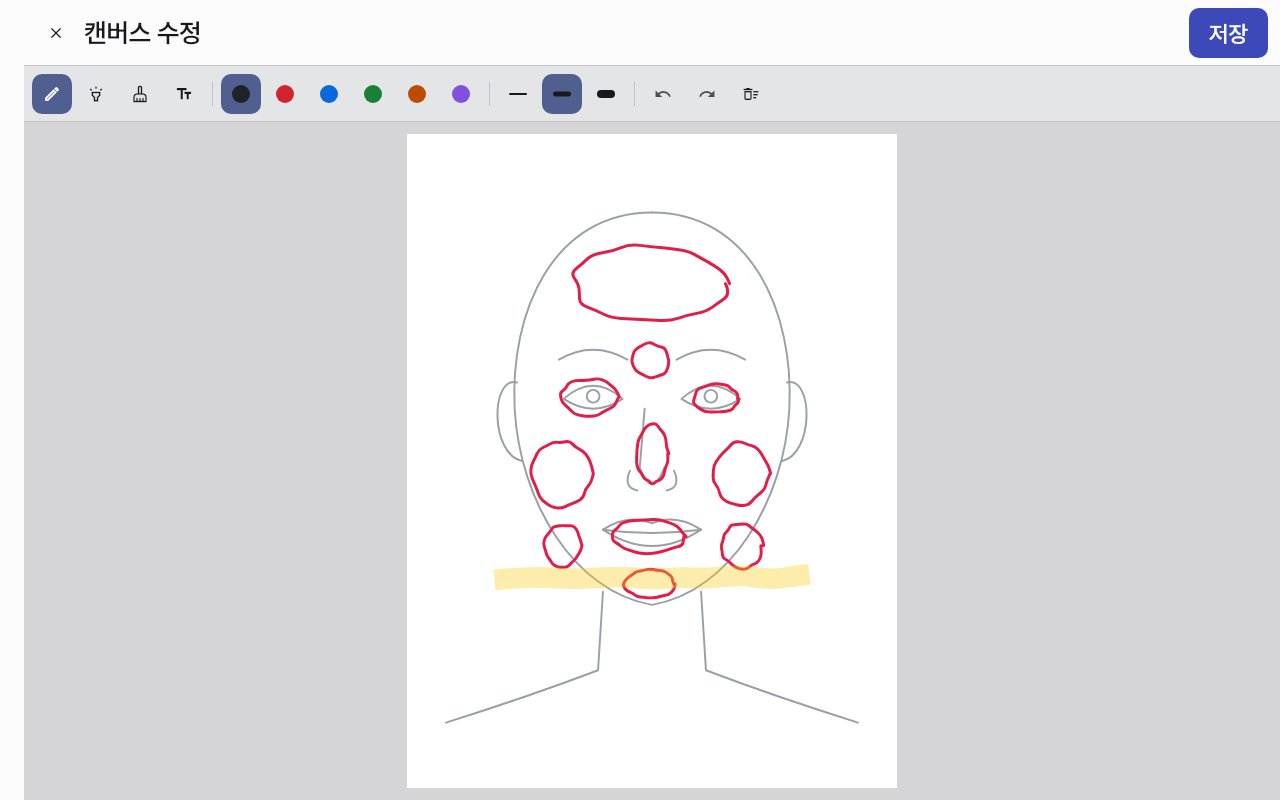Pick the blue color swatch
Image resolution: width=1280 pixels, height=800 pixels.
pos(329,94)
